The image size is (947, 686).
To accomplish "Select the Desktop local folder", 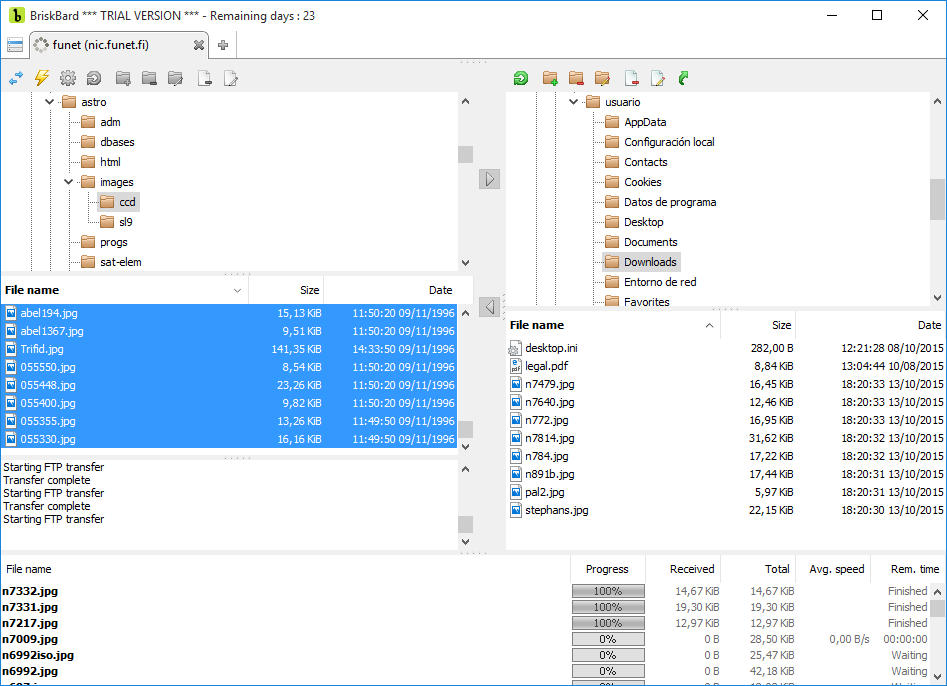I will click(x=634, y=222).
